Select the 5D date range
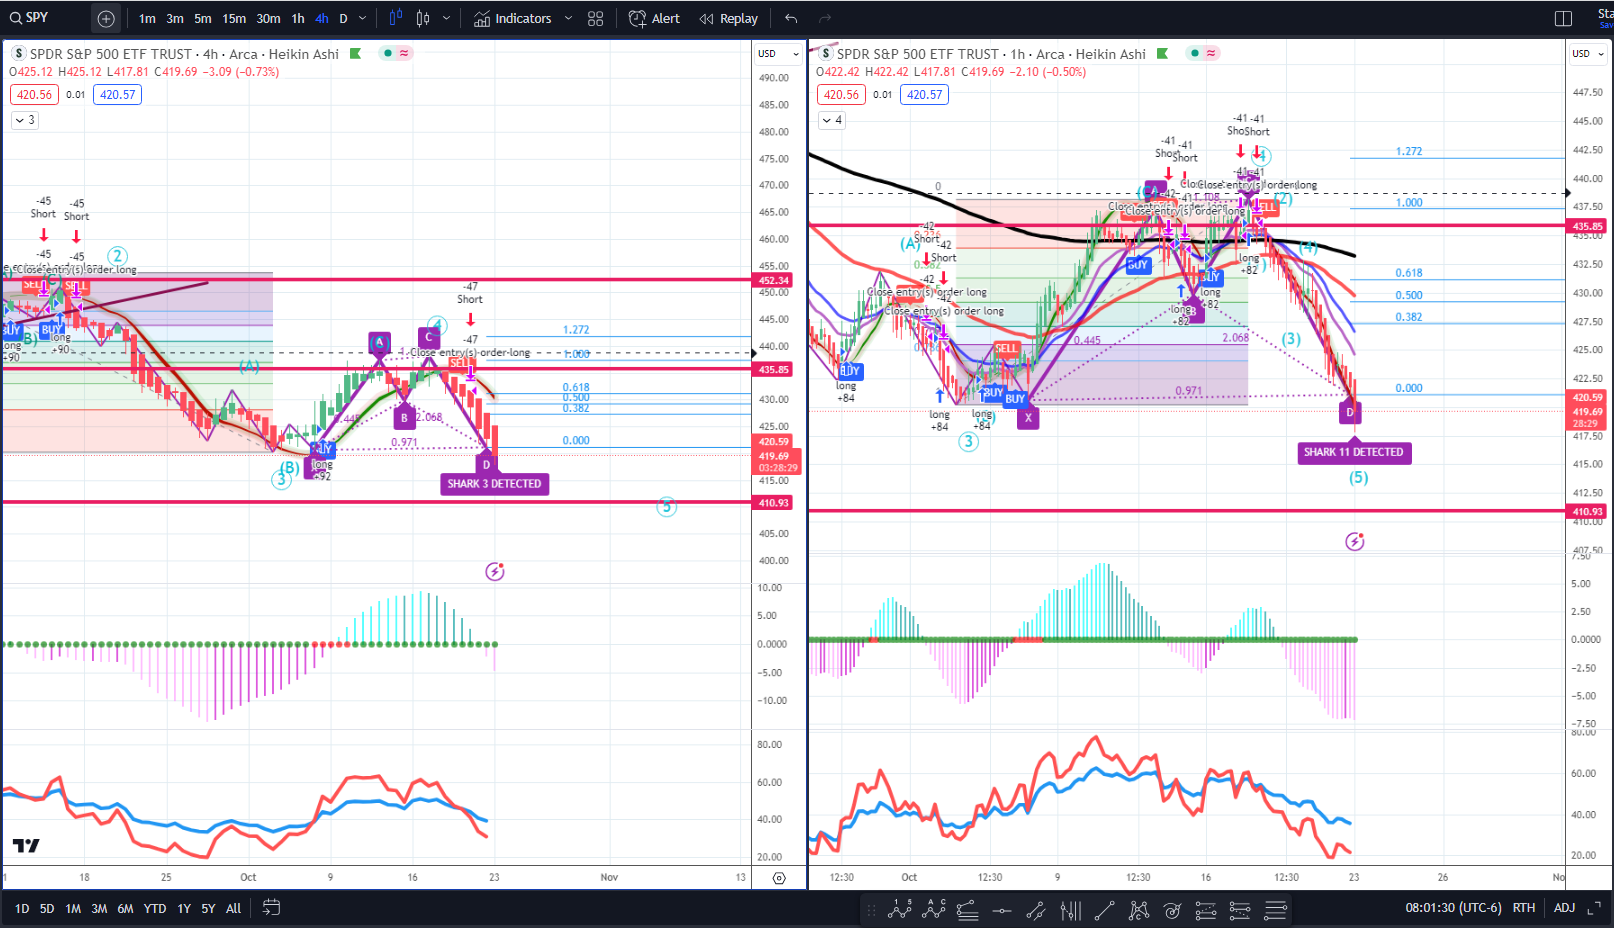Image resolution: width=1614 pixels, height=928 pixels. click(47, 909)
